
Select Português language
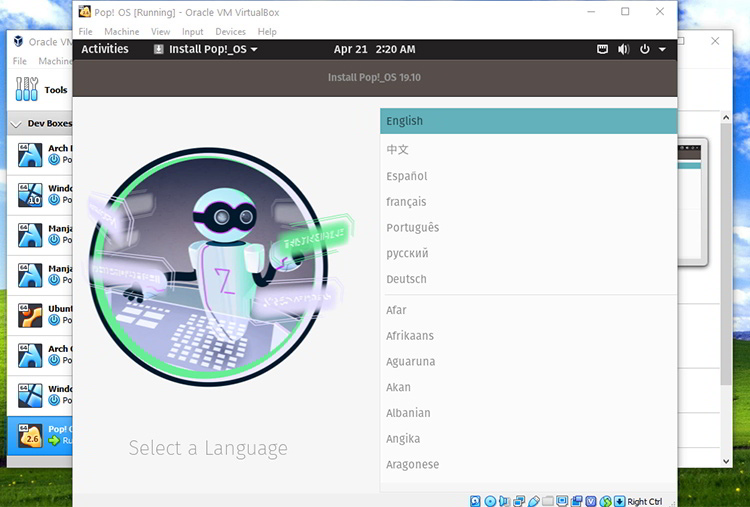coord(529,228)
